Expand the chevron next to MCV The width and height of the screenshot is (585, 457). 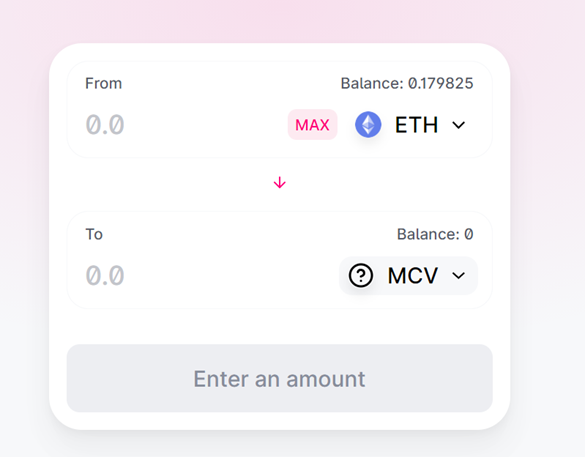[x=459, y=276]
